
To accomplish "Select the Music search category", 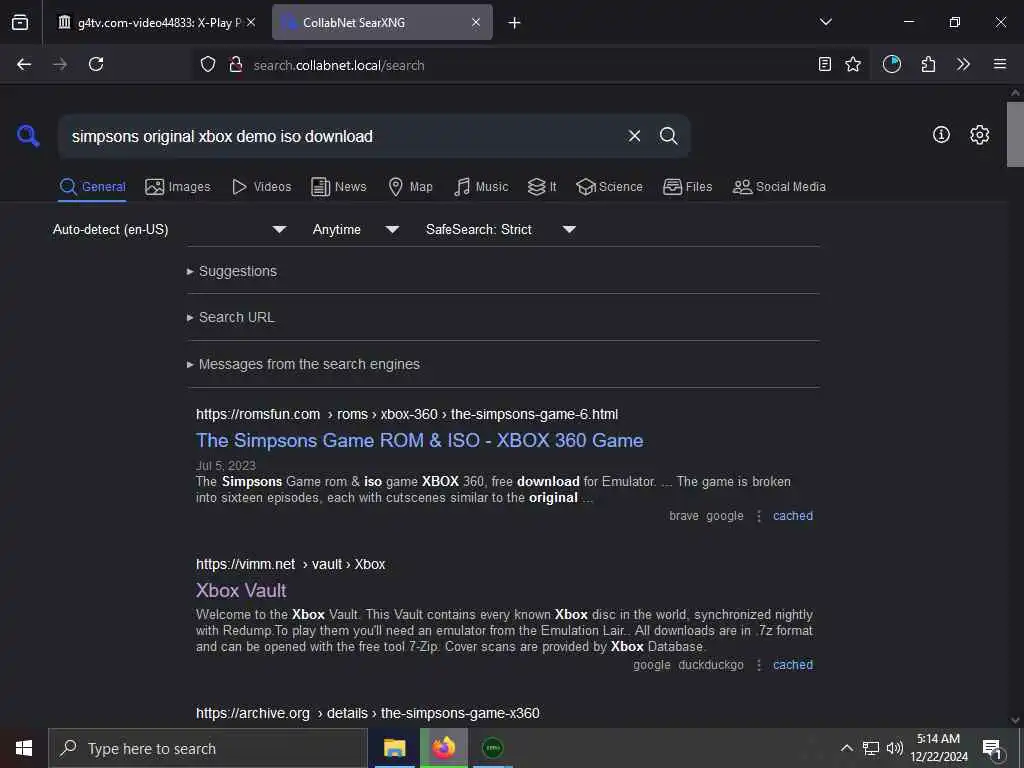I will pos(481,187).
